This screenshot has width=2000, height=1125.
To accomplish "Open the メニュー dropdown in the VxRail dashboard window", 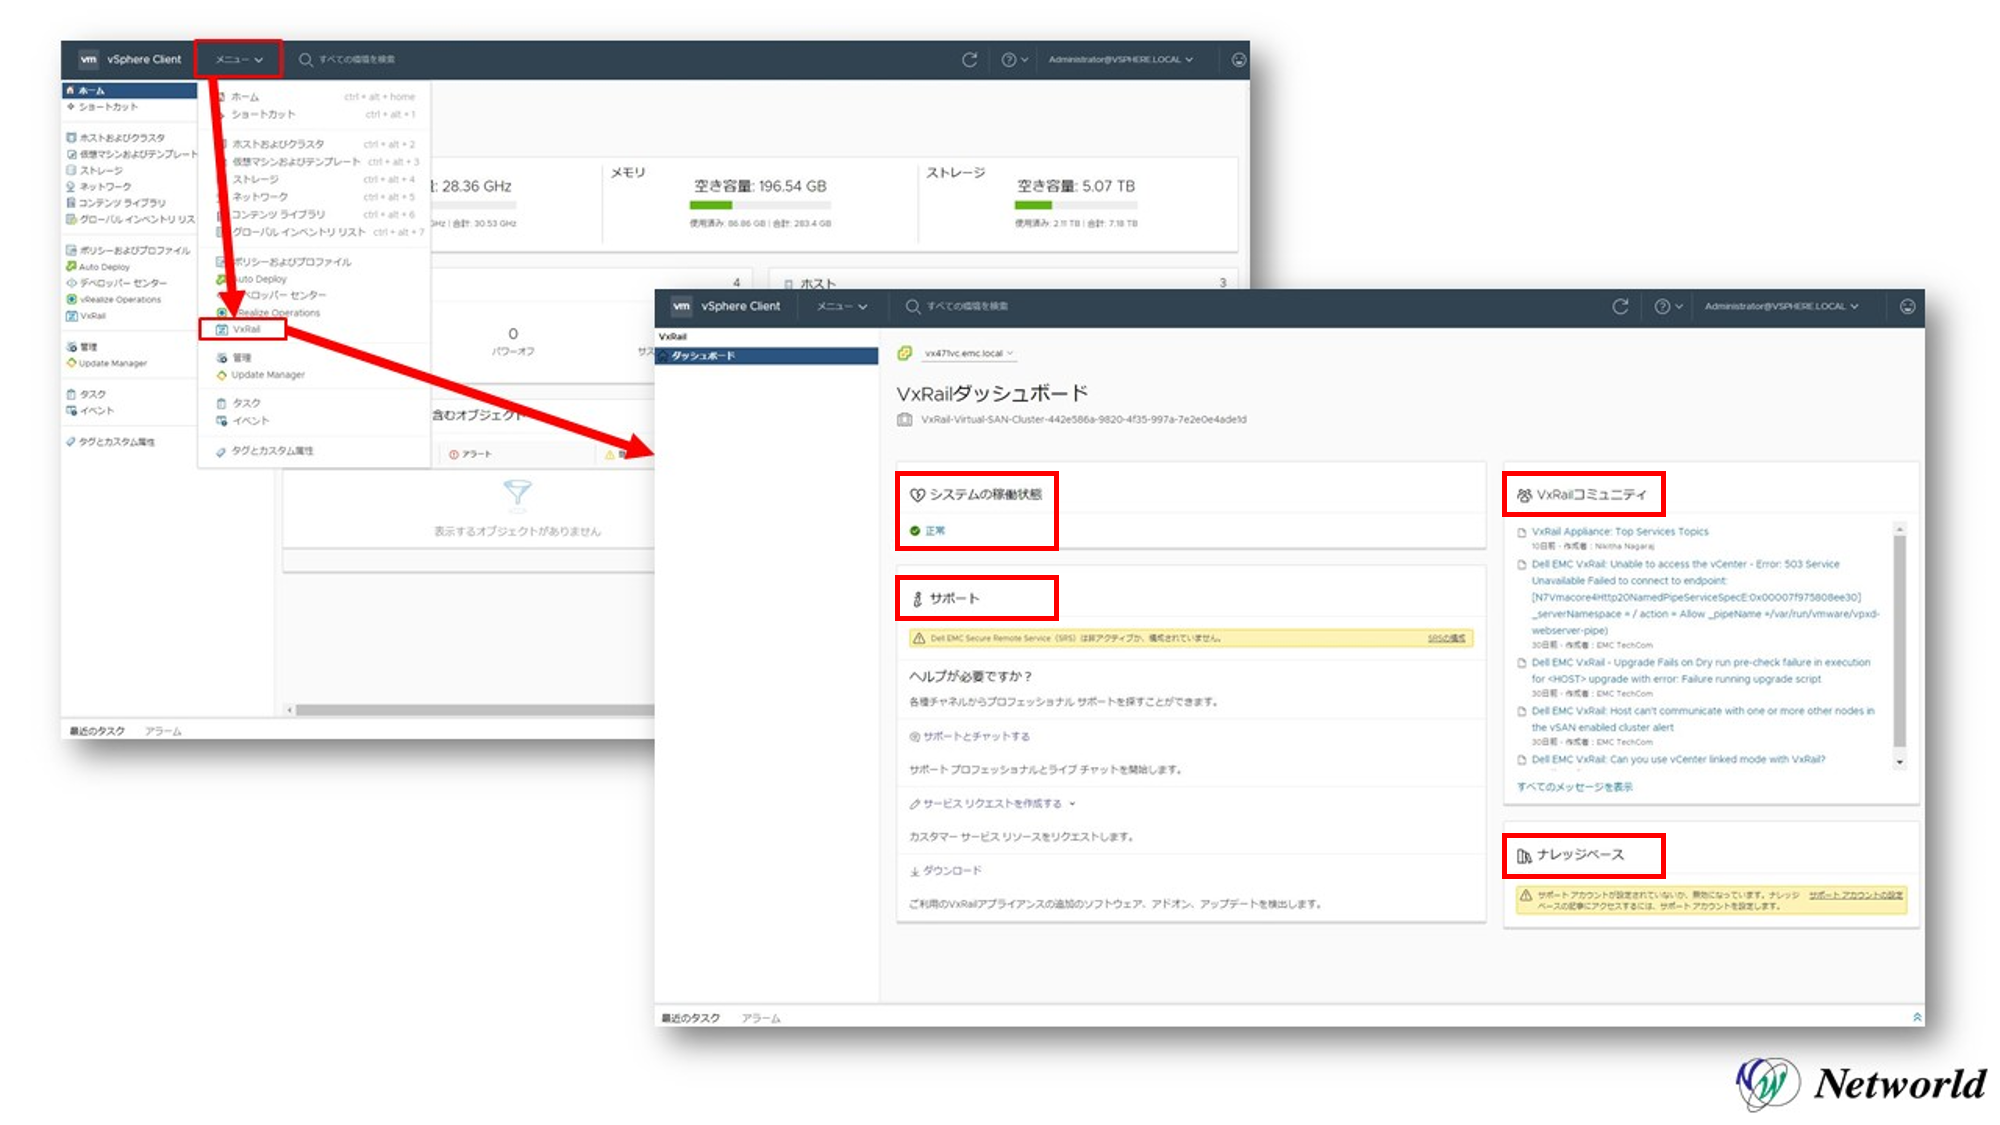I will (x=842, y=307).
